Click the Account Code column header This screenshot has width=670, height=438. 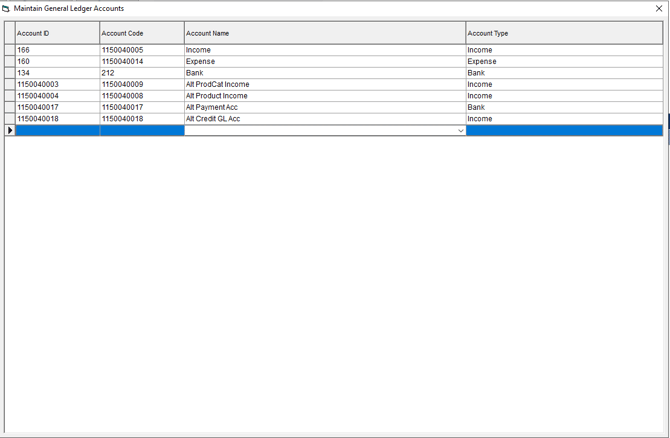[x=142, y=33]
